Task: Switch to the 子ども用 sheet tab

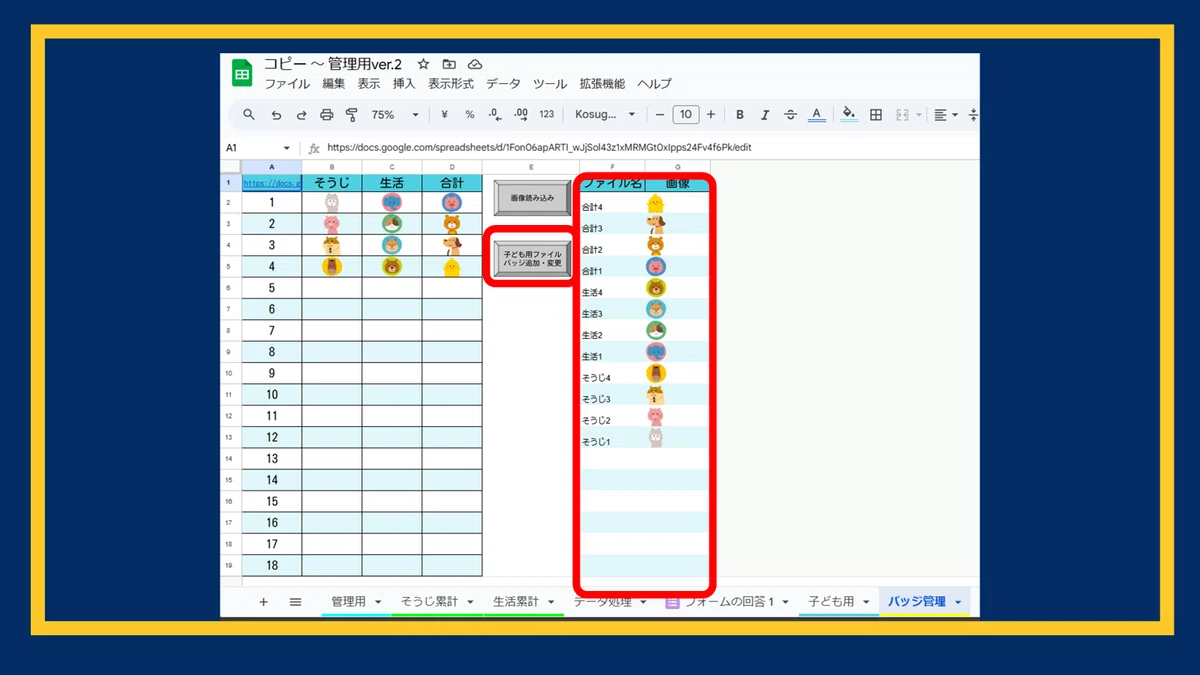Action: click(x=831, y=602)
